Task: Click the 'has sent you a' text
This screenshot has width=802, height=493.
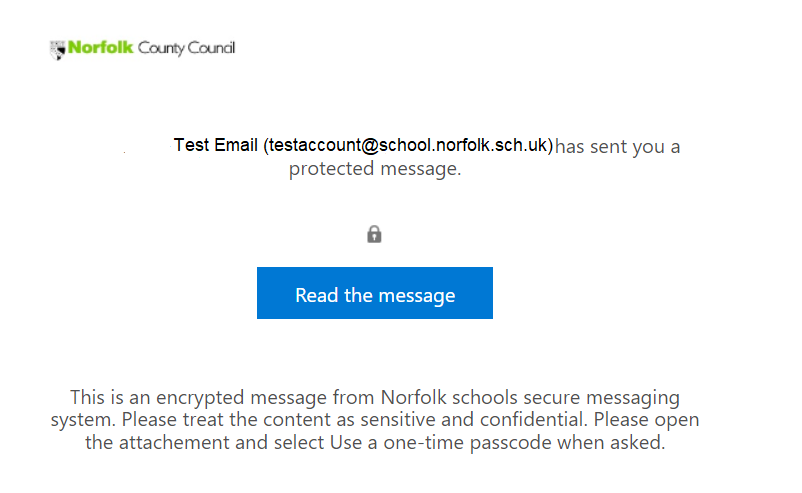Action: click(617, 147)
